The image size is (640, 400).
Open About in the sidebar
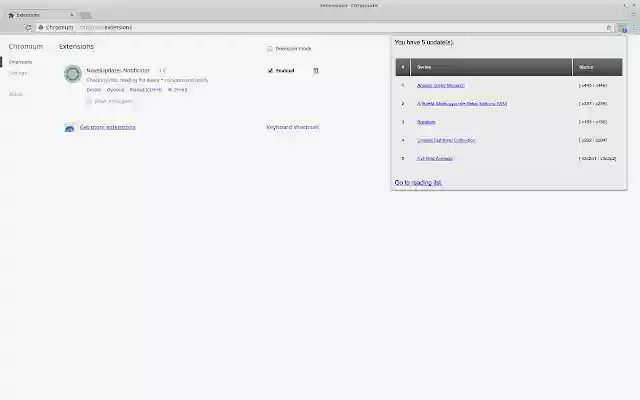click(x=16, y=94)
